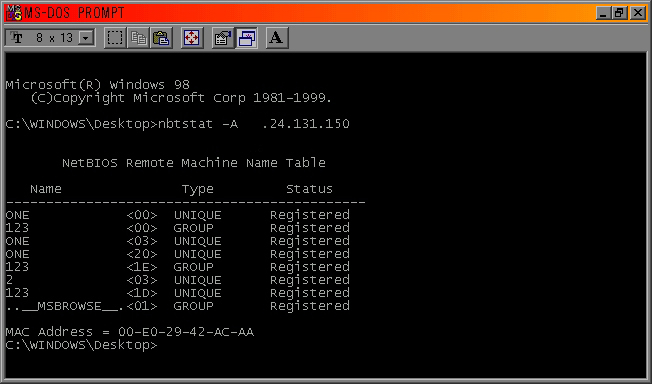Click the Copyright Microsoft Corp 1981-1999 line

point(181,98)
